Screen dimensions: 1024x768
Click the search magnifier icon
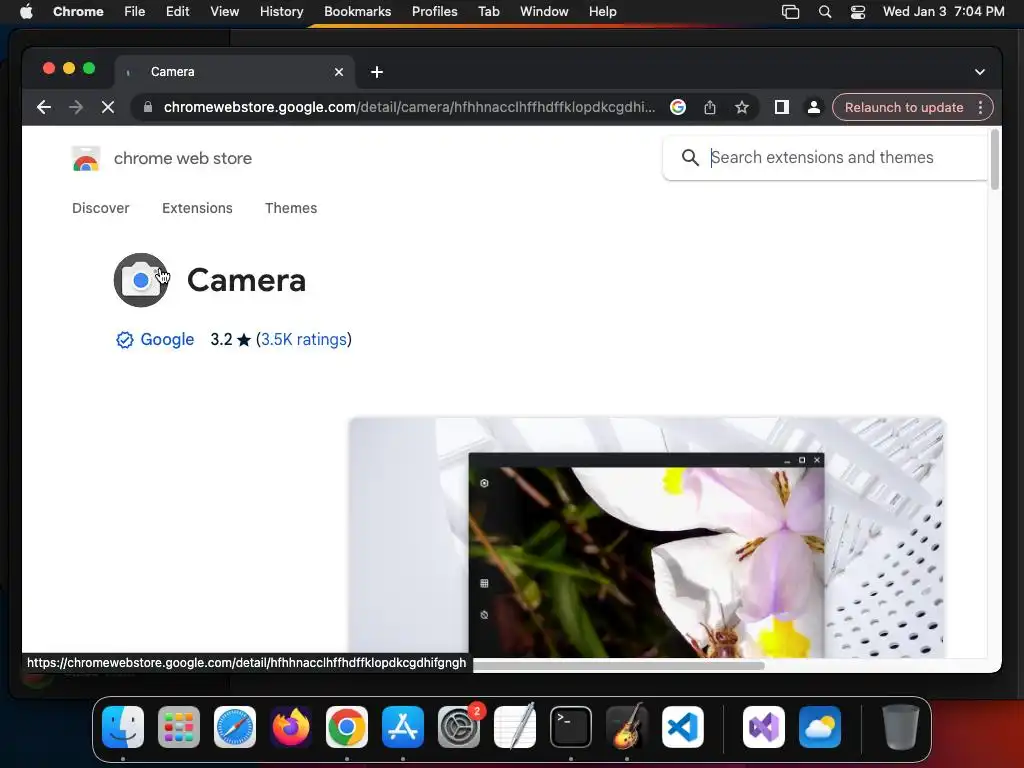(x=690, y=157)
